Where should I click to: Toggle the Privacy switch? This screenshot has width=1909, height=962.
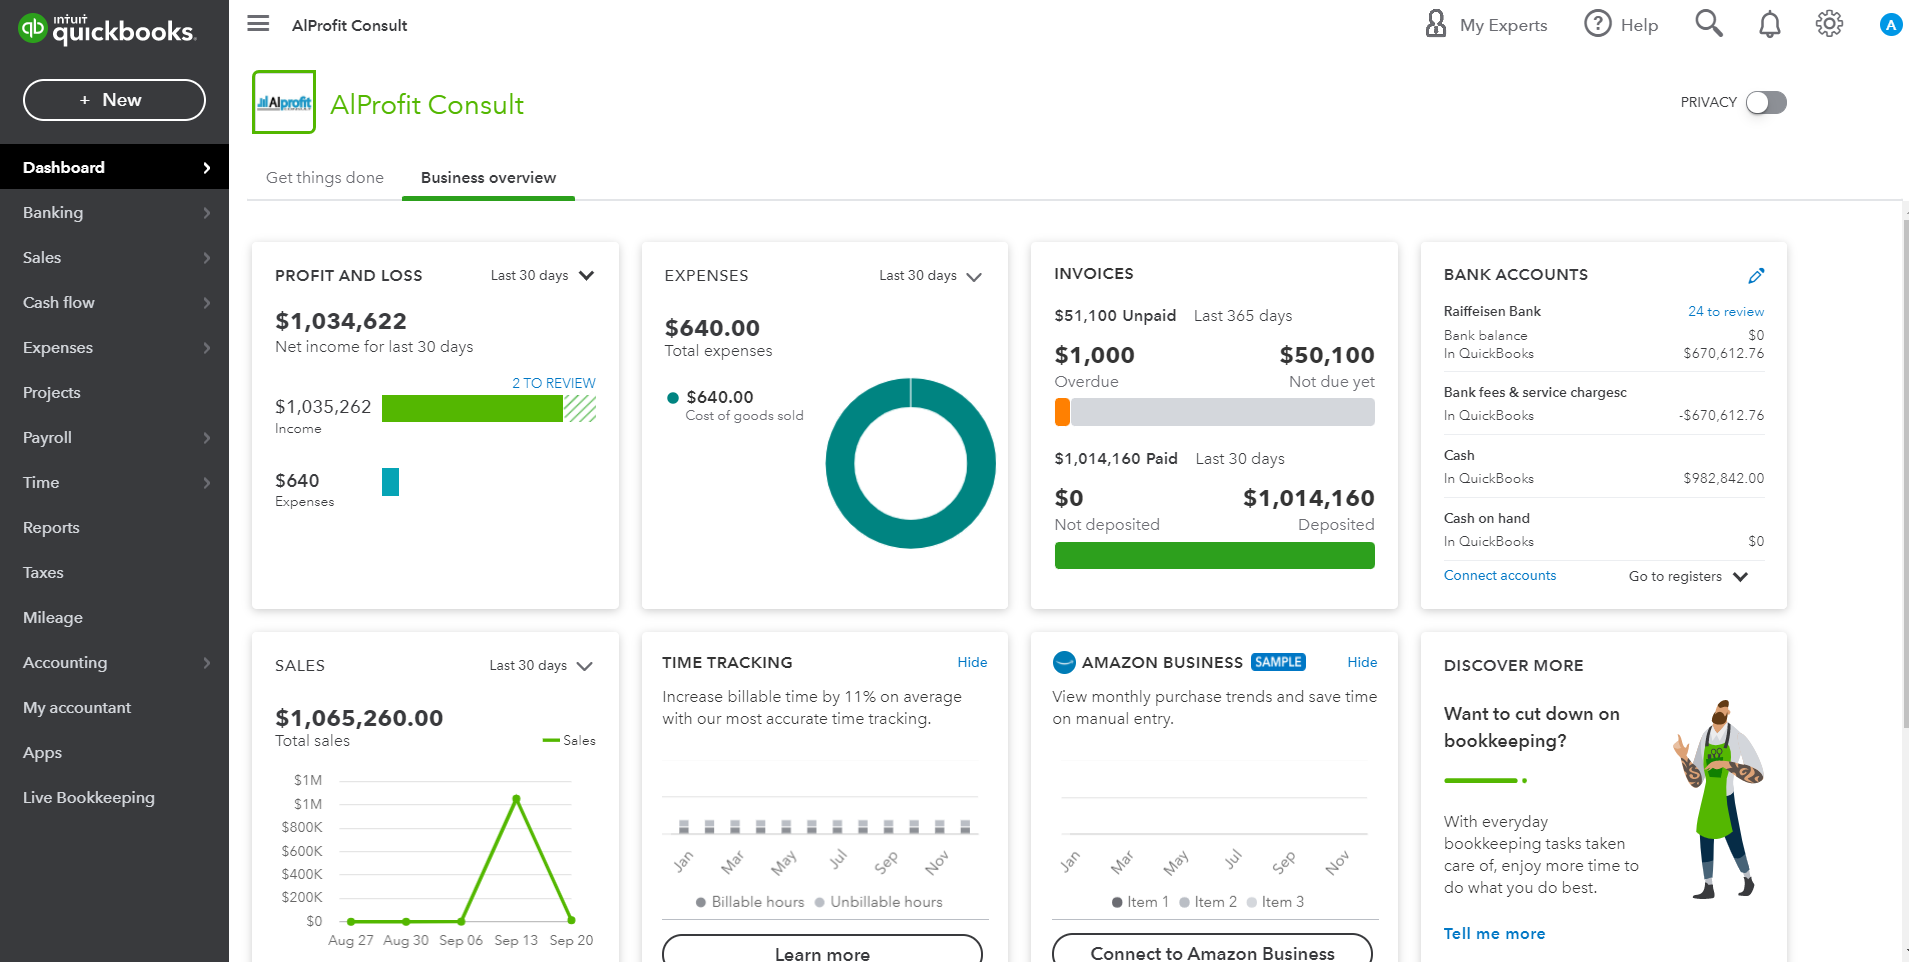[x=1766, y=103]
